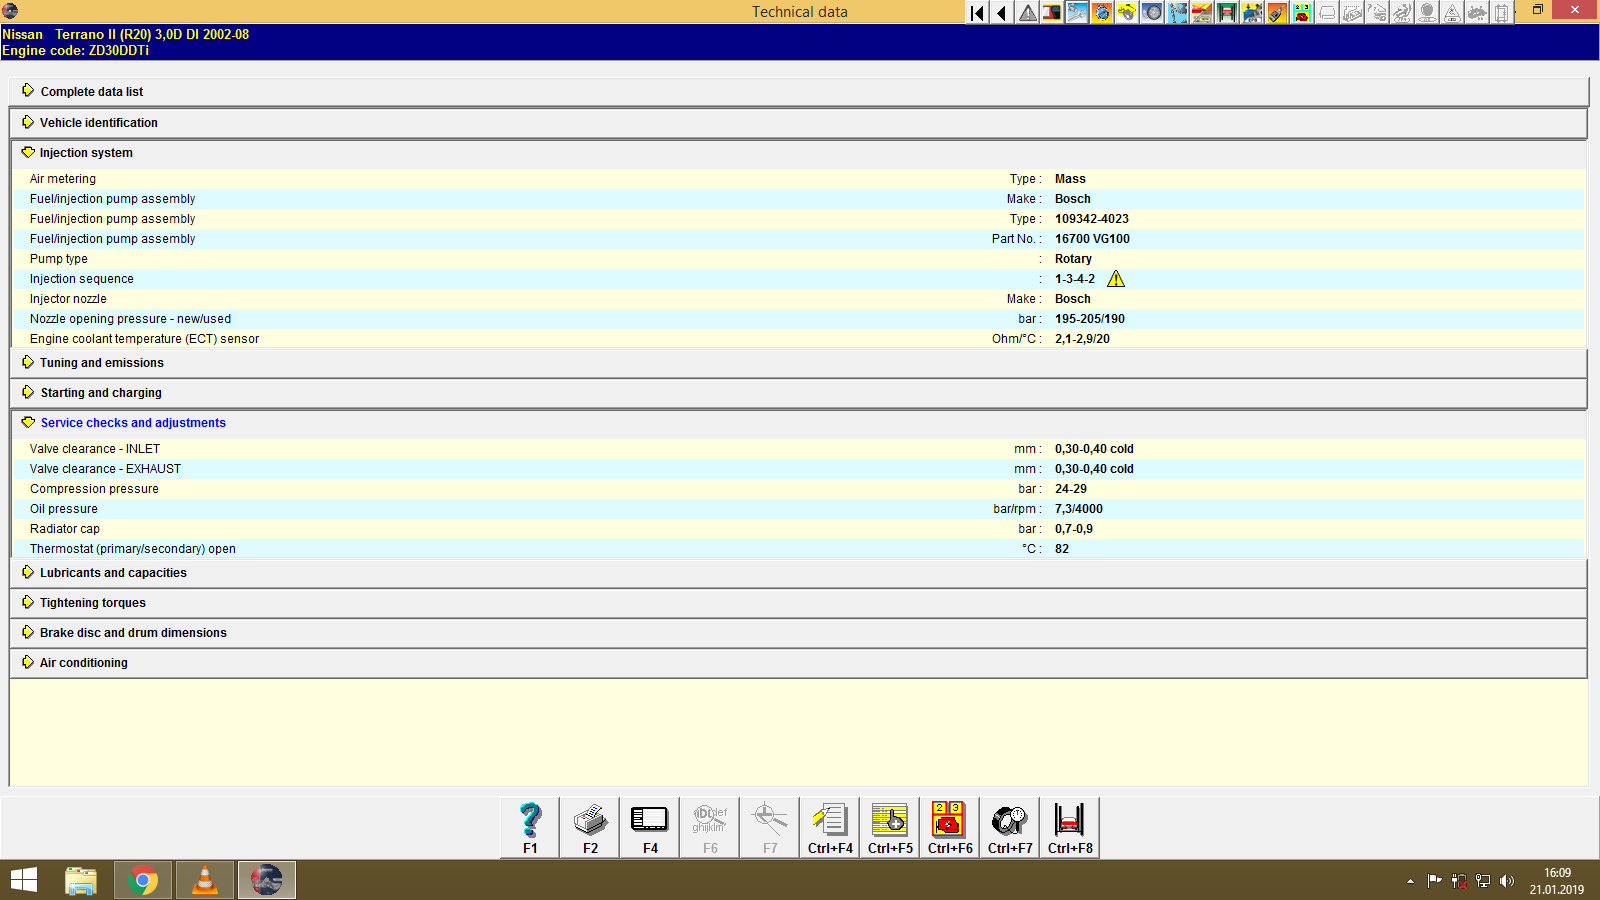Screen dimensions: 1600x900
Task: Collapse the Injection system section
Action: point(86,152)
